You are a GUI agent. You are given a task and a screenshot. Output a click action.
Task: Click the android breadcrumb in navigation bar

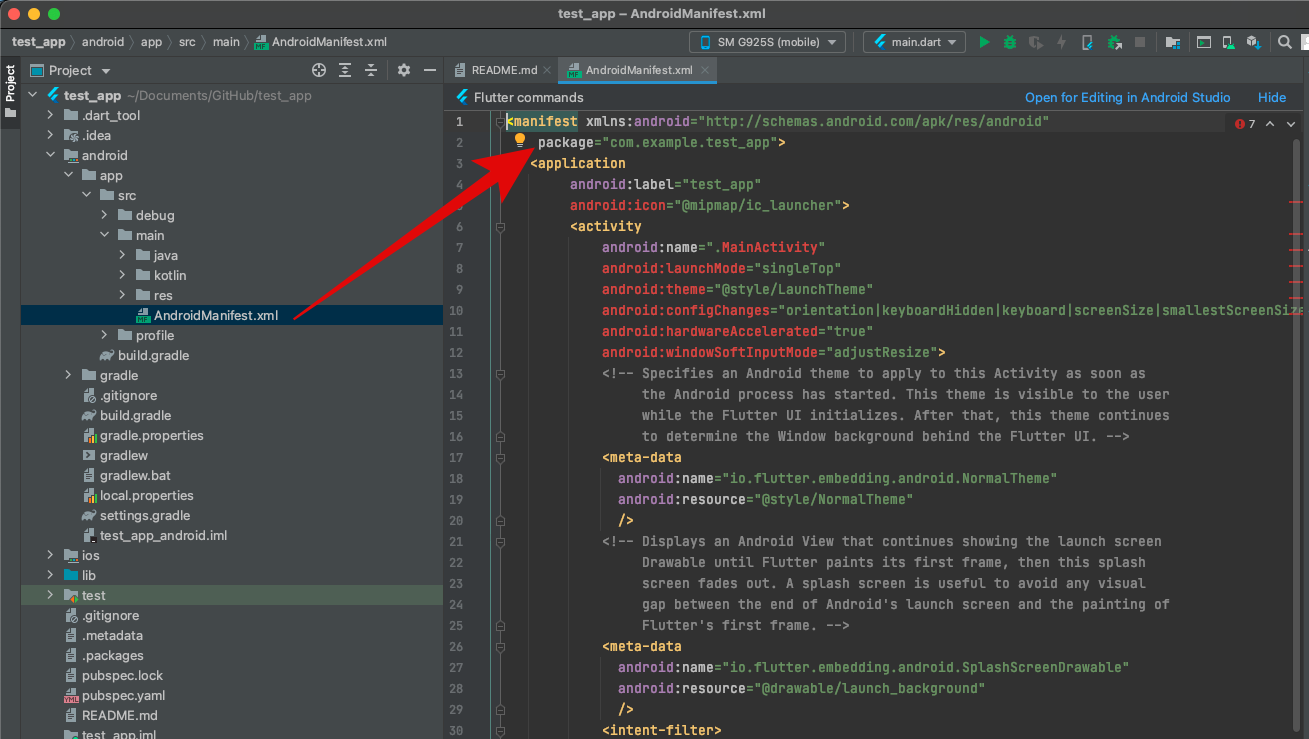tap(103, 42)
